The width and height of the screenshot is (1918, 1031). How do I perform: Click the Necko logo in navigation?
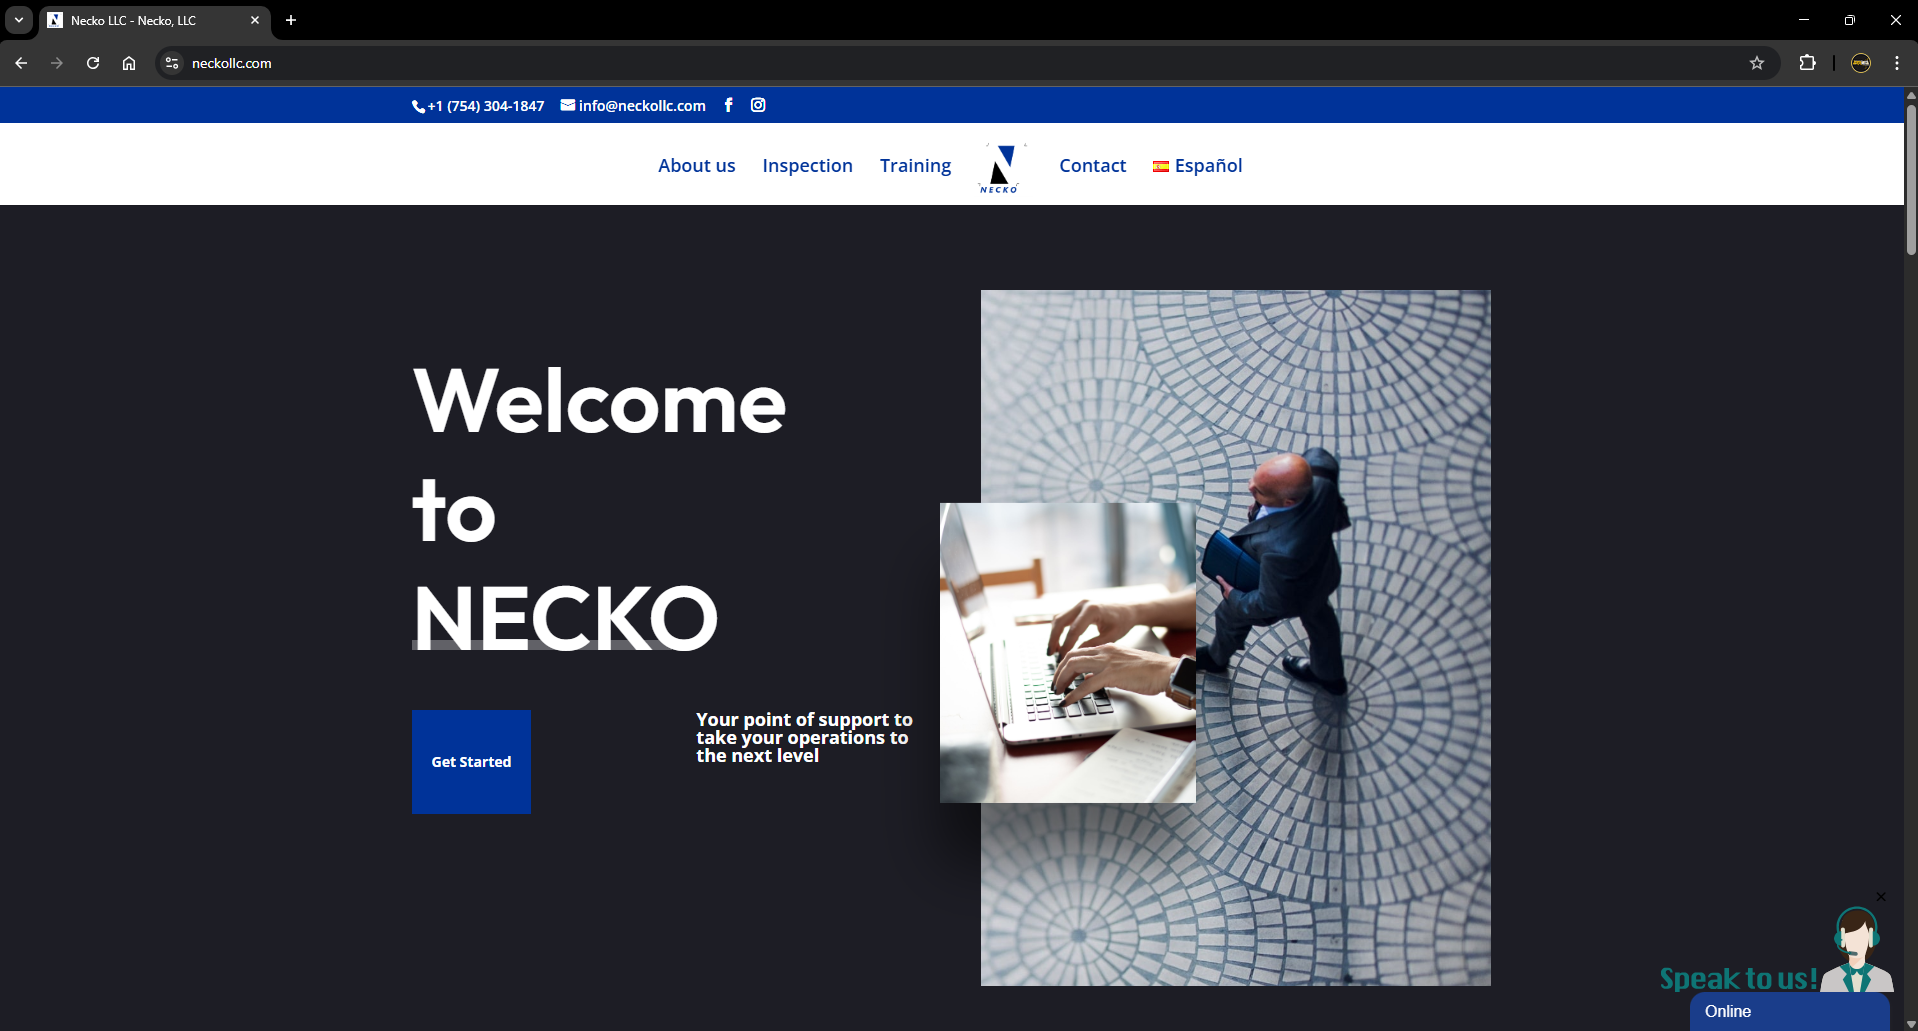tap(1001, 167)
